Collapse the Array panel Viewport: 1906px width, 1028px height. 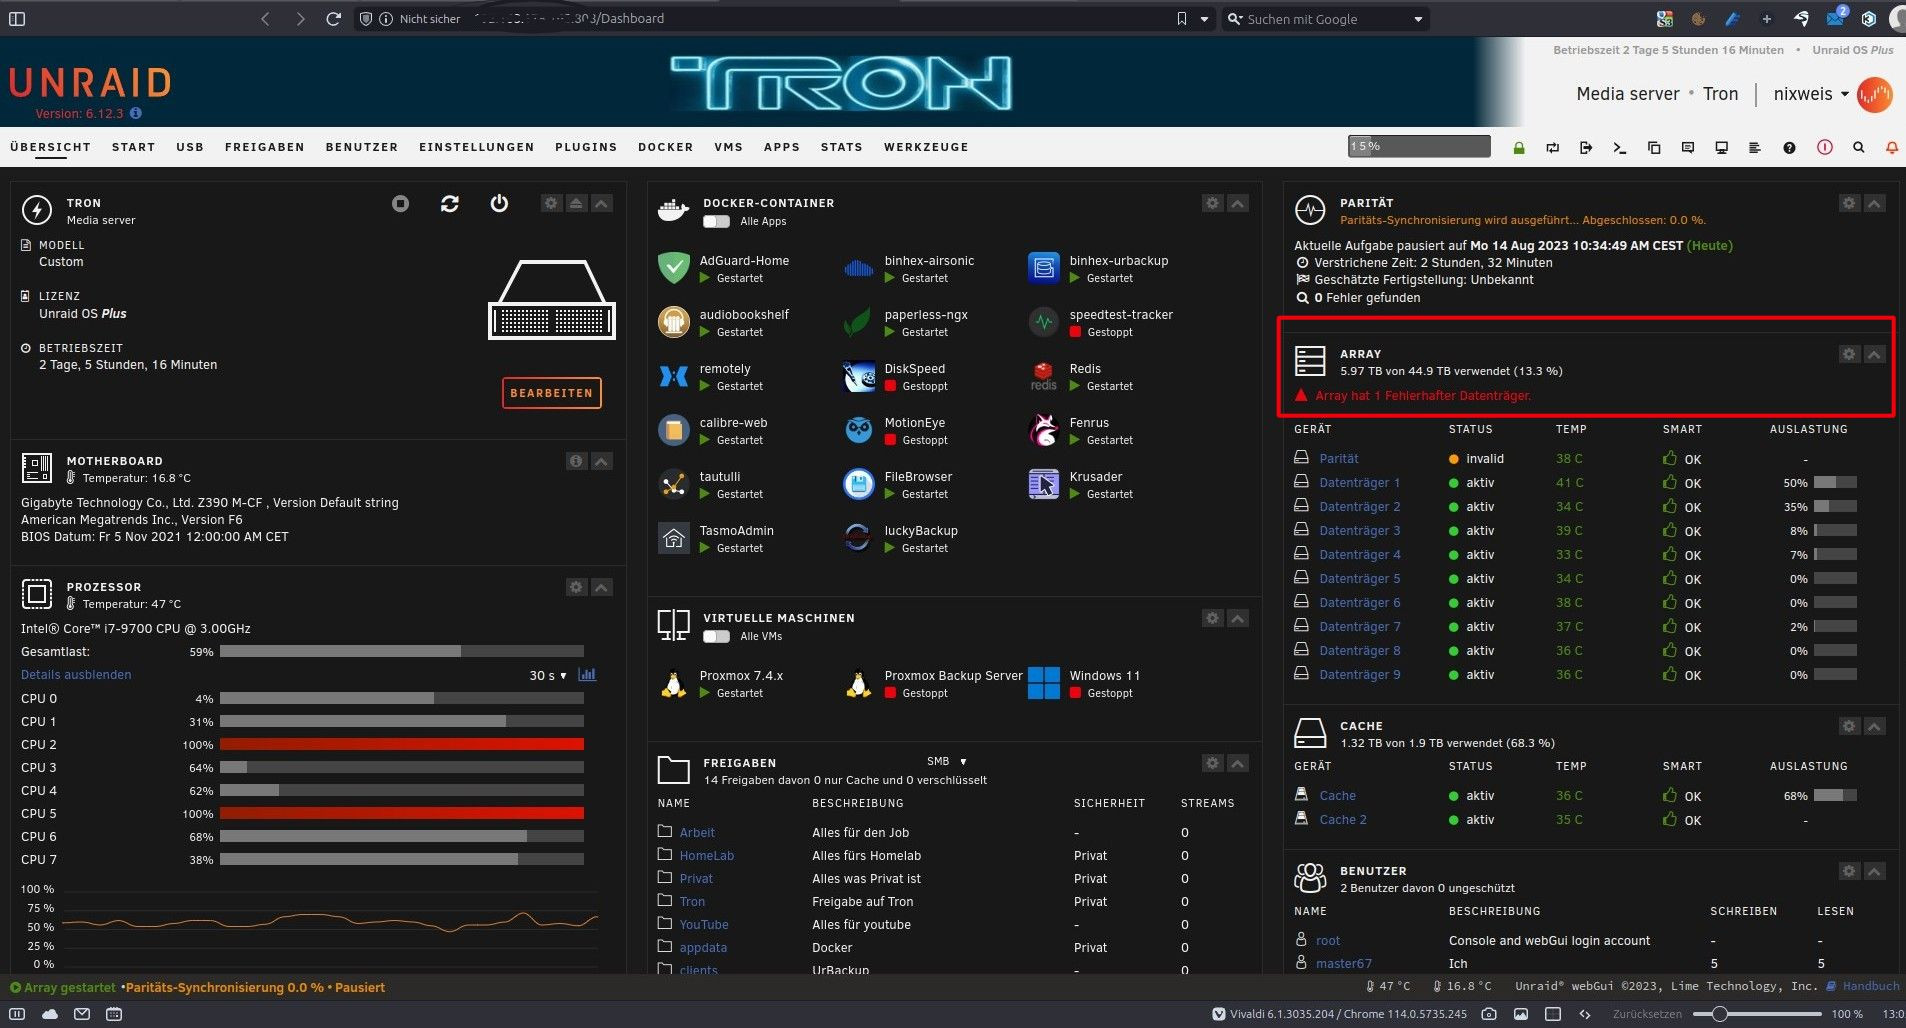click(1875, 354)
